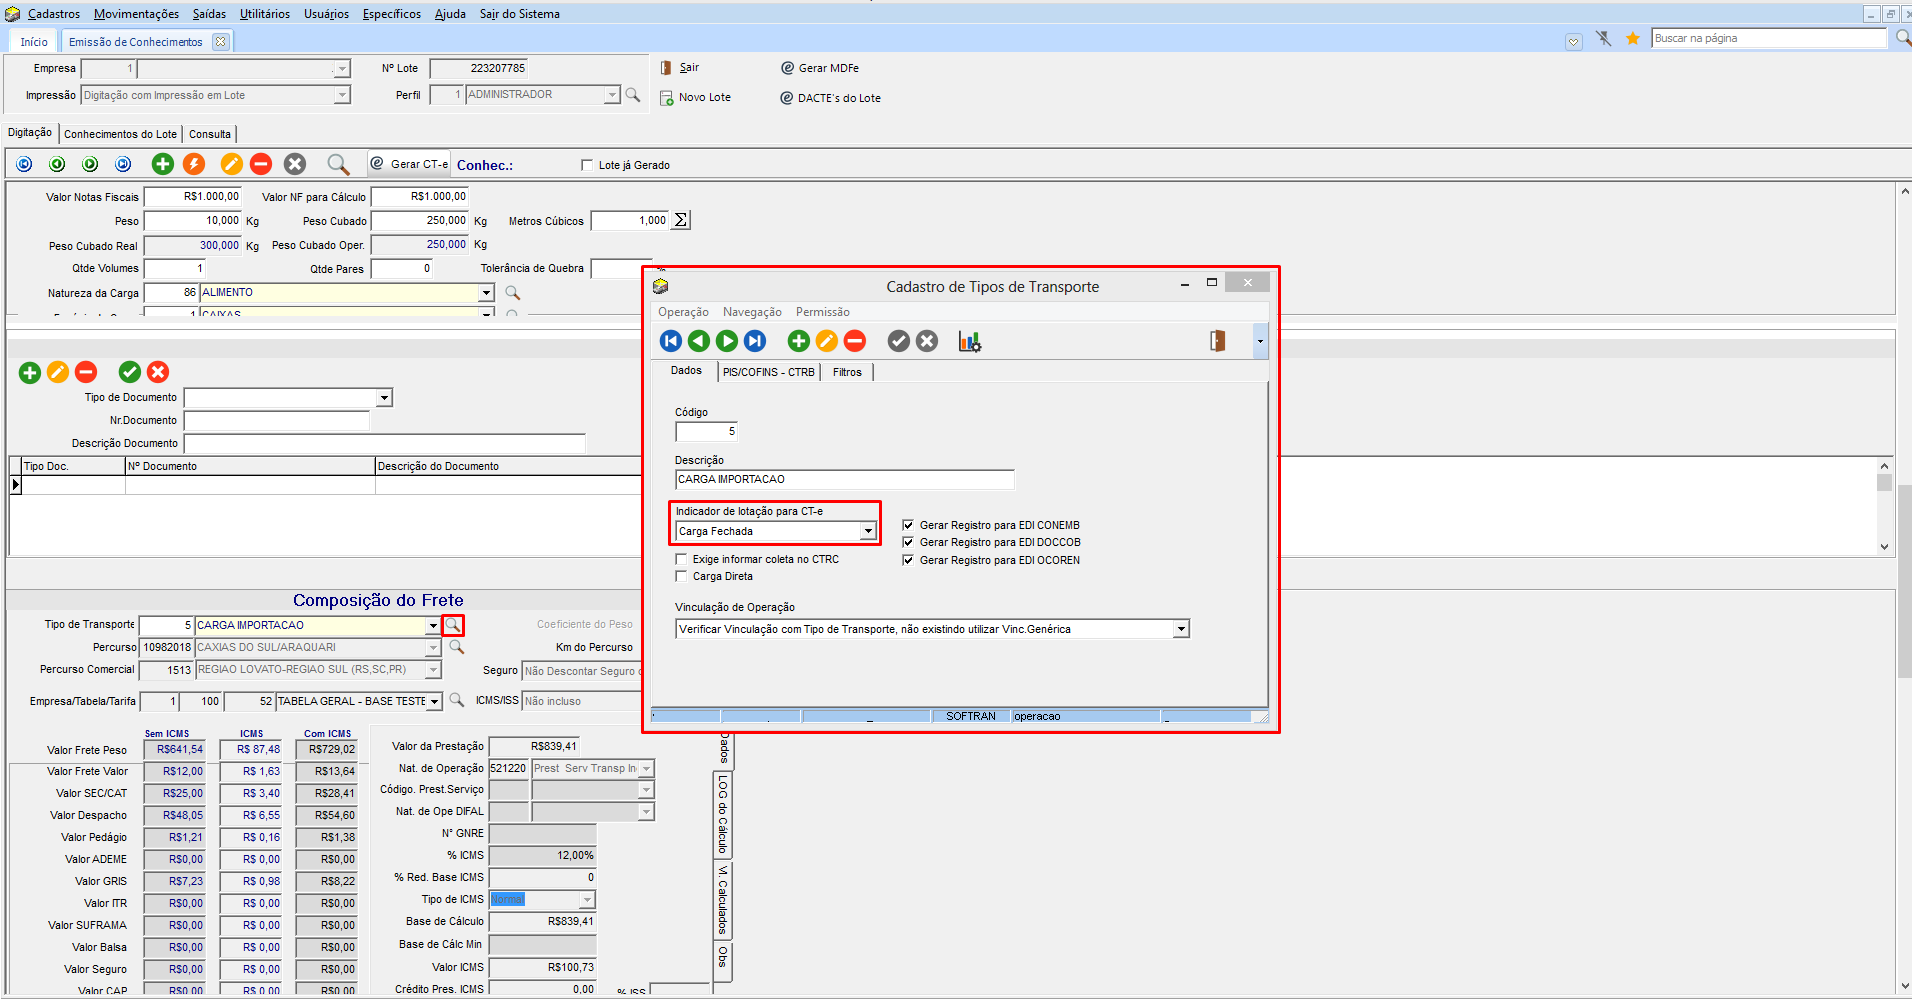Expand the Vinculação de Operação dropdown

(1181, 630)
